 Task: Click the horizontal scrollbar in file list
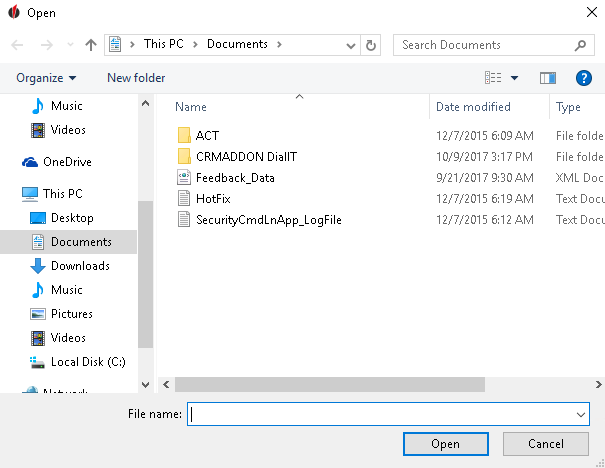coord(330,383)
